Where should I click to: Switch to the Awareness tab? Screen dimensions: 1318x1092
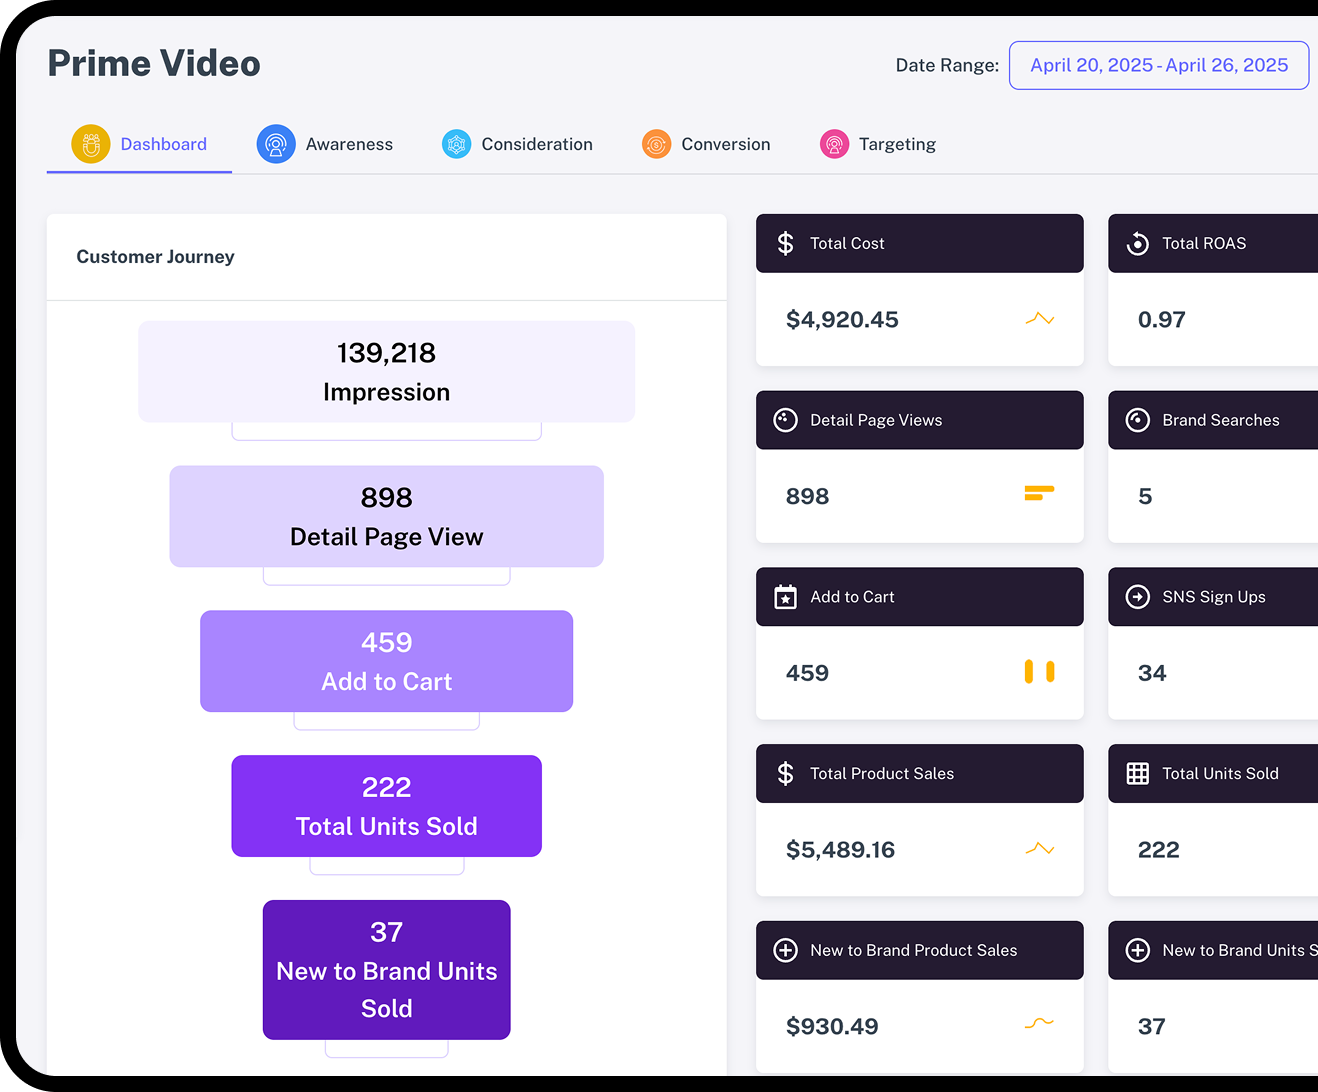(x=325, y=144)
